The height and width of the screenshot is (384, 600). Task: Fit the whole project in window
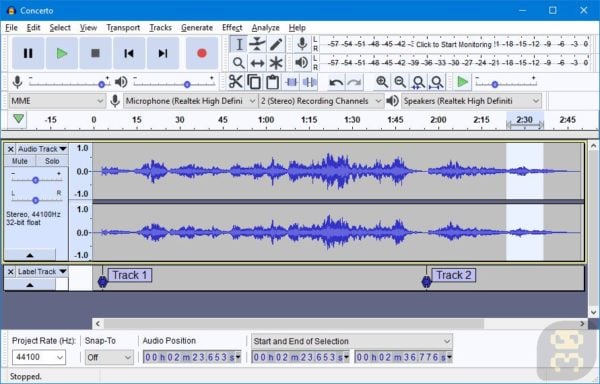pos(437,82)
